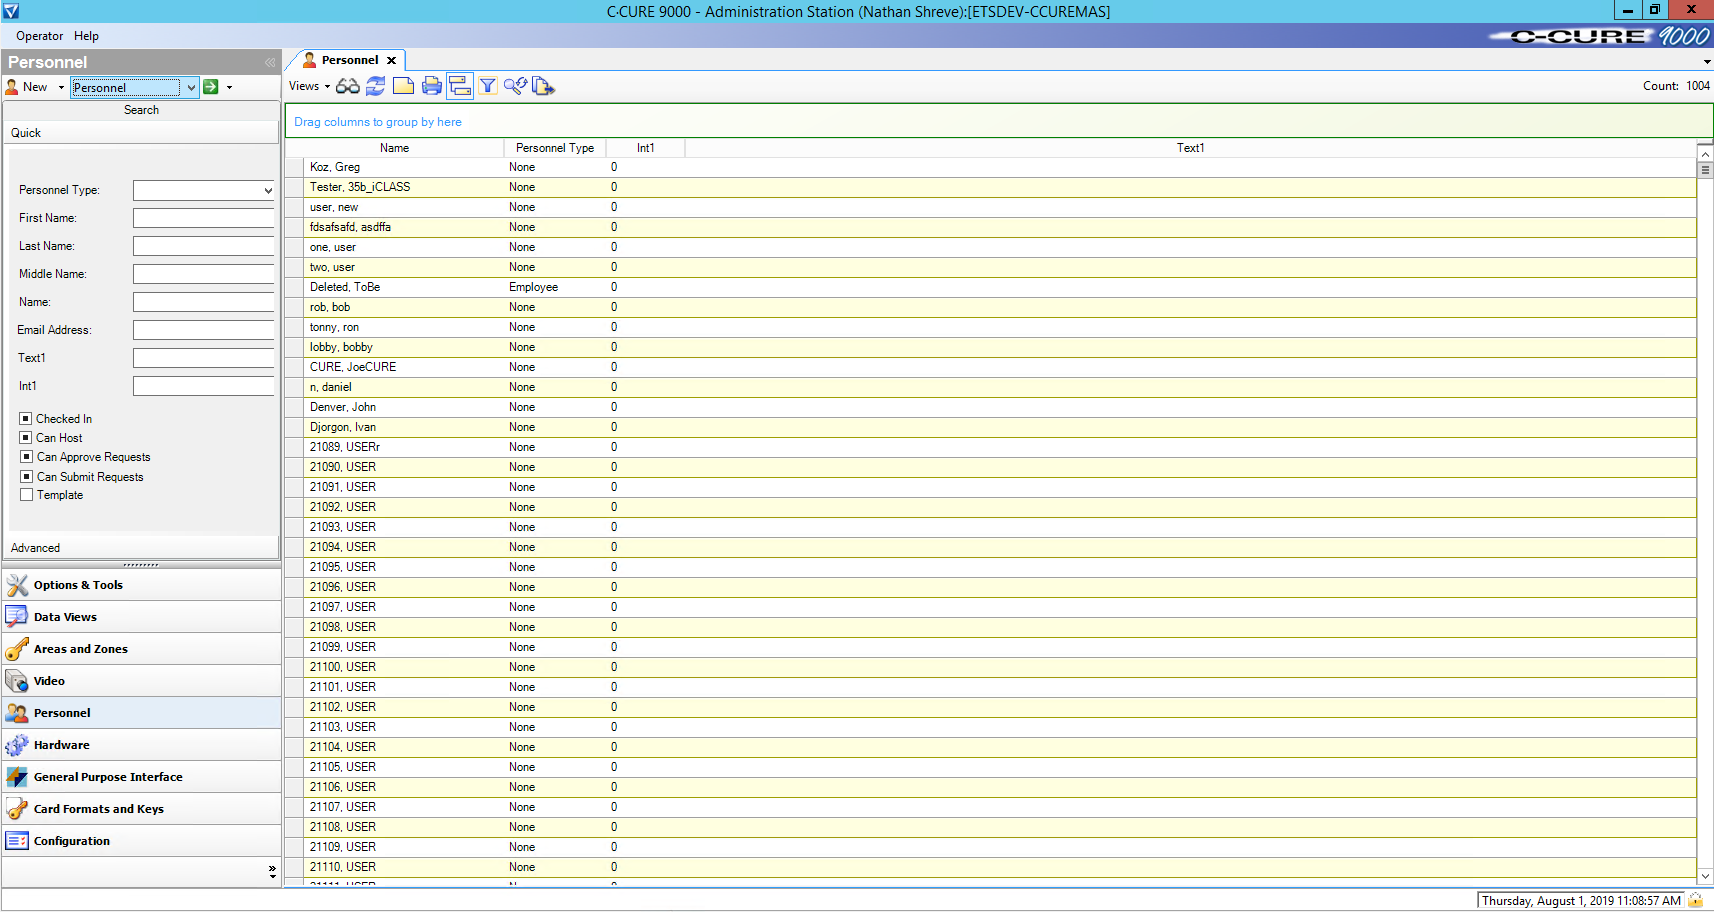This screenshot has height=912, width=1714.
Task: Refresh the Personnel list
Action: coord(375,86)
